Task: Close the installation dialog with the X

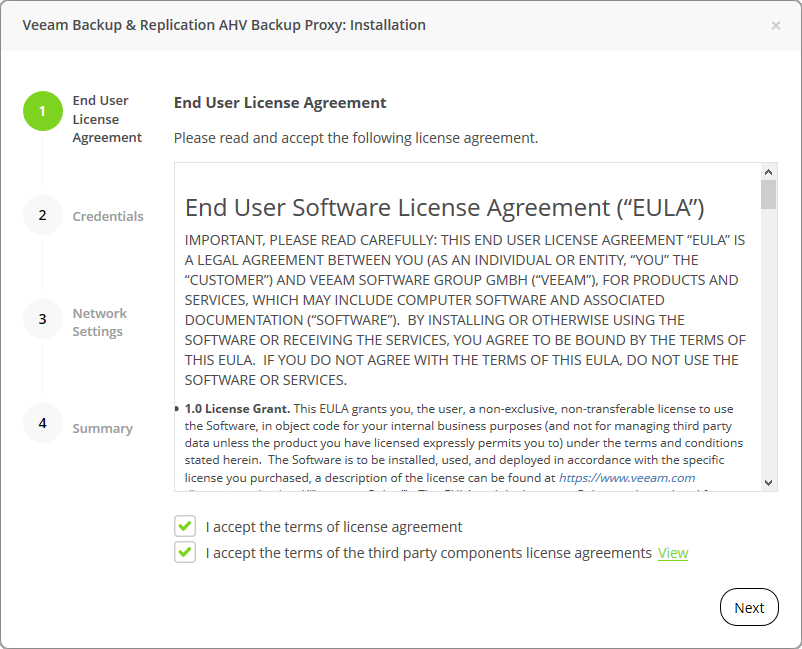Action: [x=776, y=26]
